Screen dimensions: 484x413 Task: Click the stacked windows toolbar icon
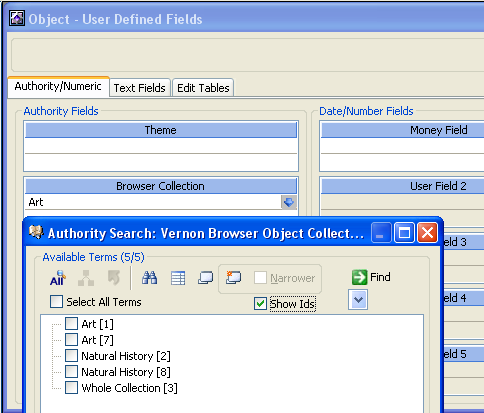(x=206, y=278)
